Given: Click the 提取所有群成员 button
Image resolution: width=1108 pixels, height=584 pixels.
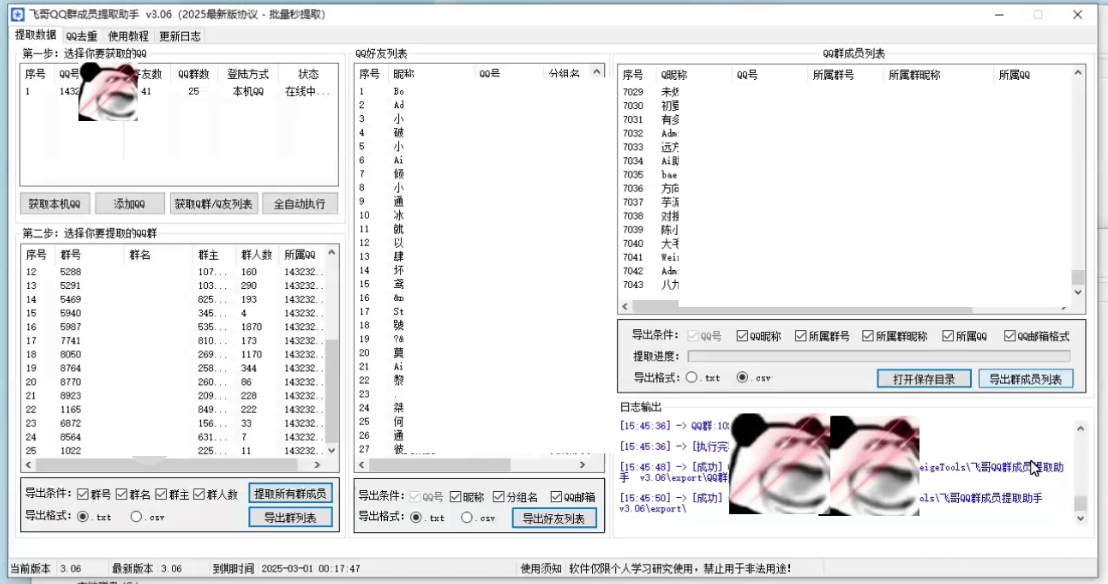Looking at the screenshot, I should tap(290, 494).
